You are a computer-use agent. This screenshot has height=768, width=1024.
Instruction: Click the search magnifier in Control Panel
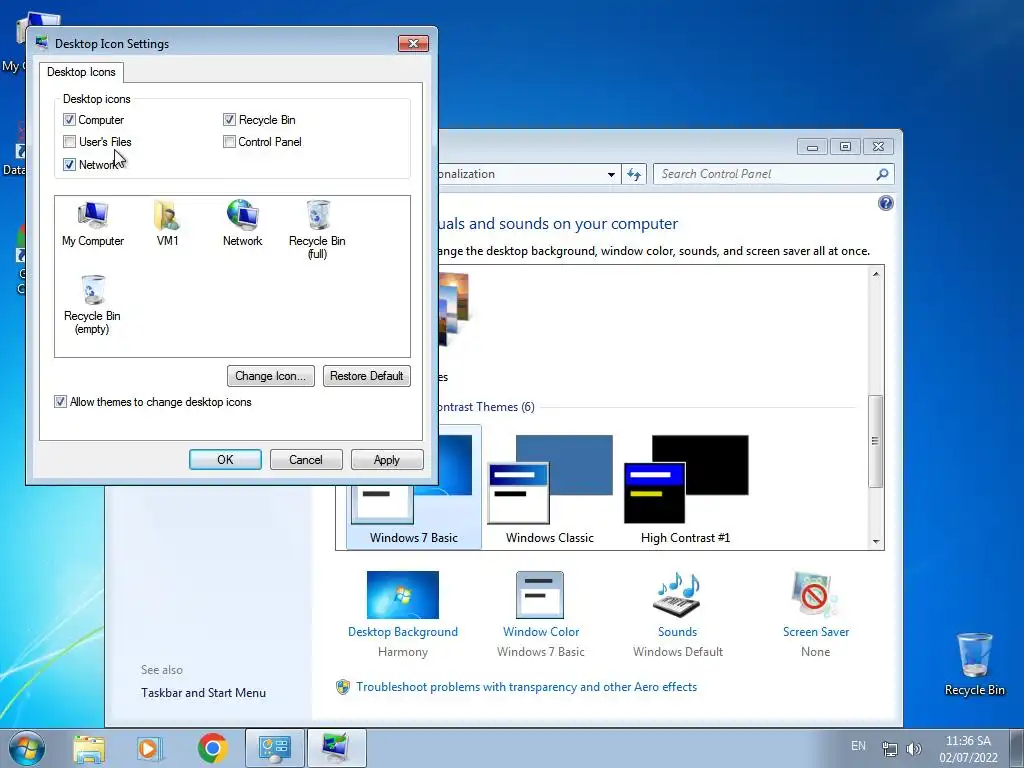tap(882, 174)
